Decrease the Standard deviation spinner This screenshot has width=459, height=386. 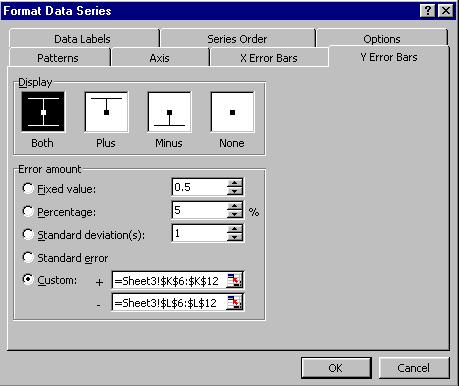(235, 237)
